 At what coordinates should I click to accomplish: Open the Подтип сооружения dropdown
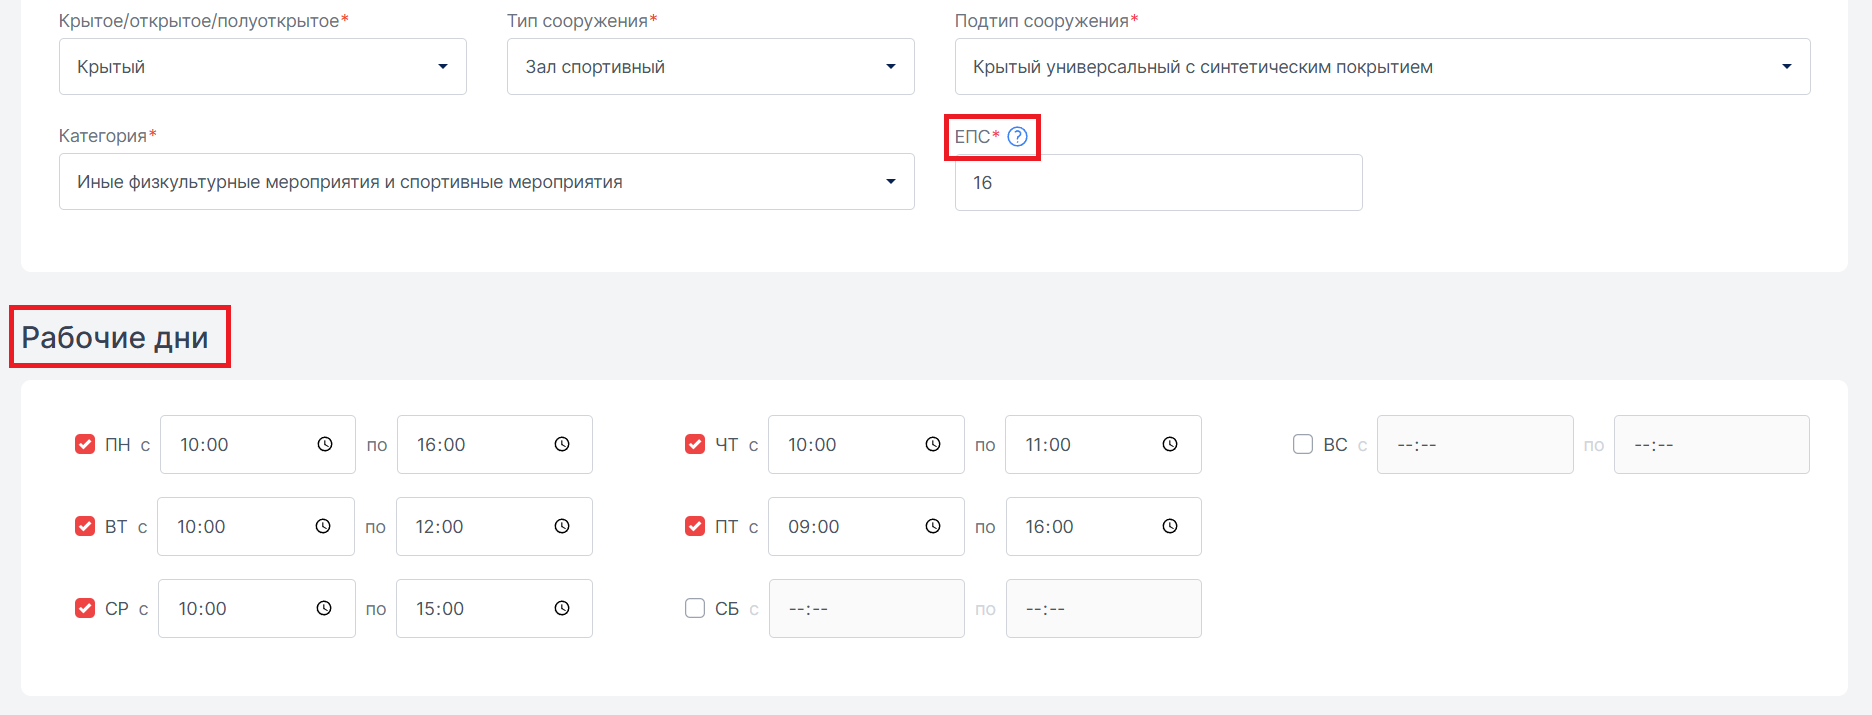coord(1382,67)
